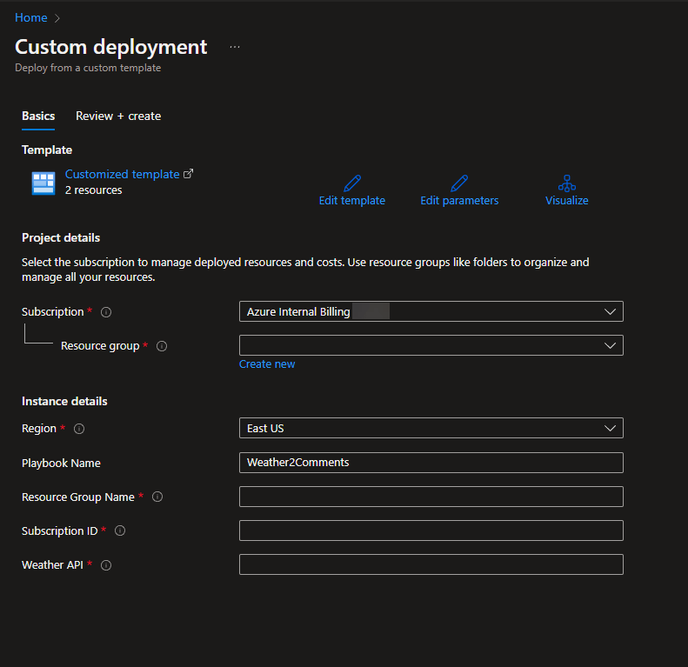Switch to the Review + create tab
Screen dimensions: 688x667
pos(118,116)
